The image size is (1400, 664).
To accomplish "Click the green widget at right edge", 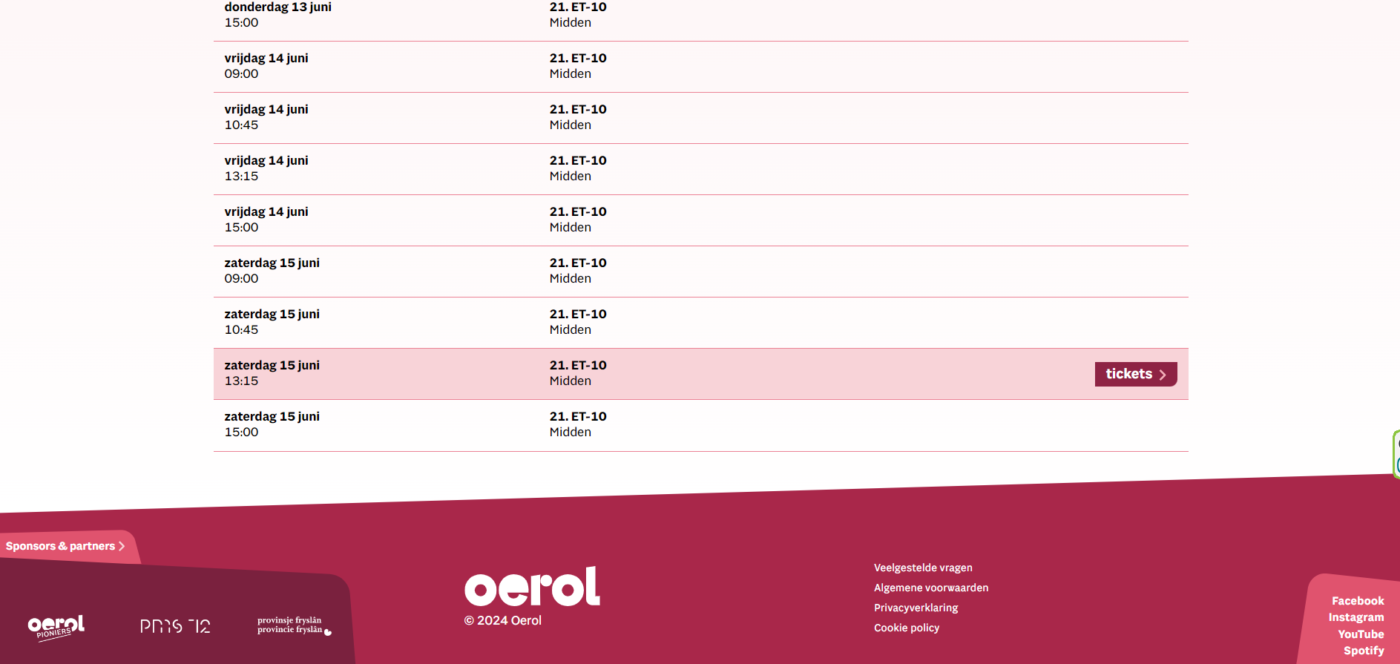I will (1396, 455).
